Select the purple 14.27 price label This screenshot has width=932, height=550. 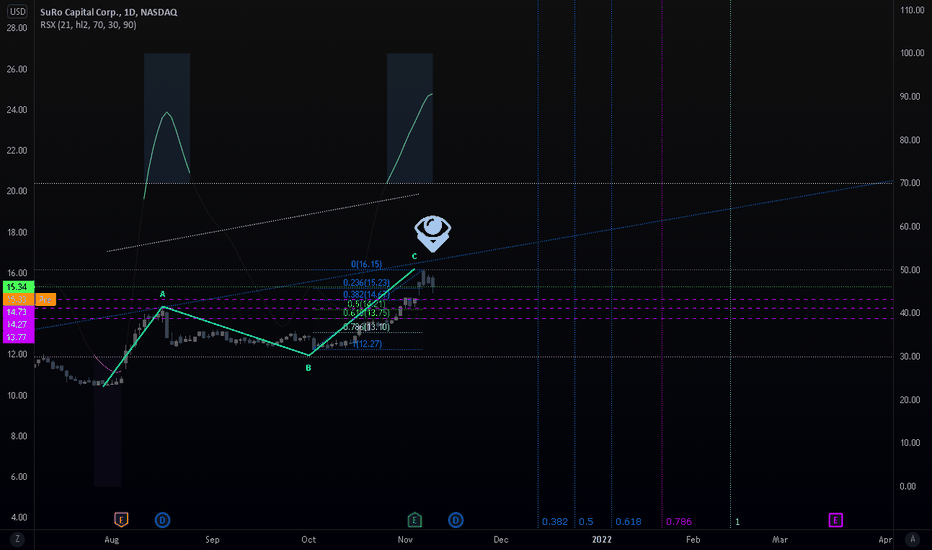coord(17,324)
